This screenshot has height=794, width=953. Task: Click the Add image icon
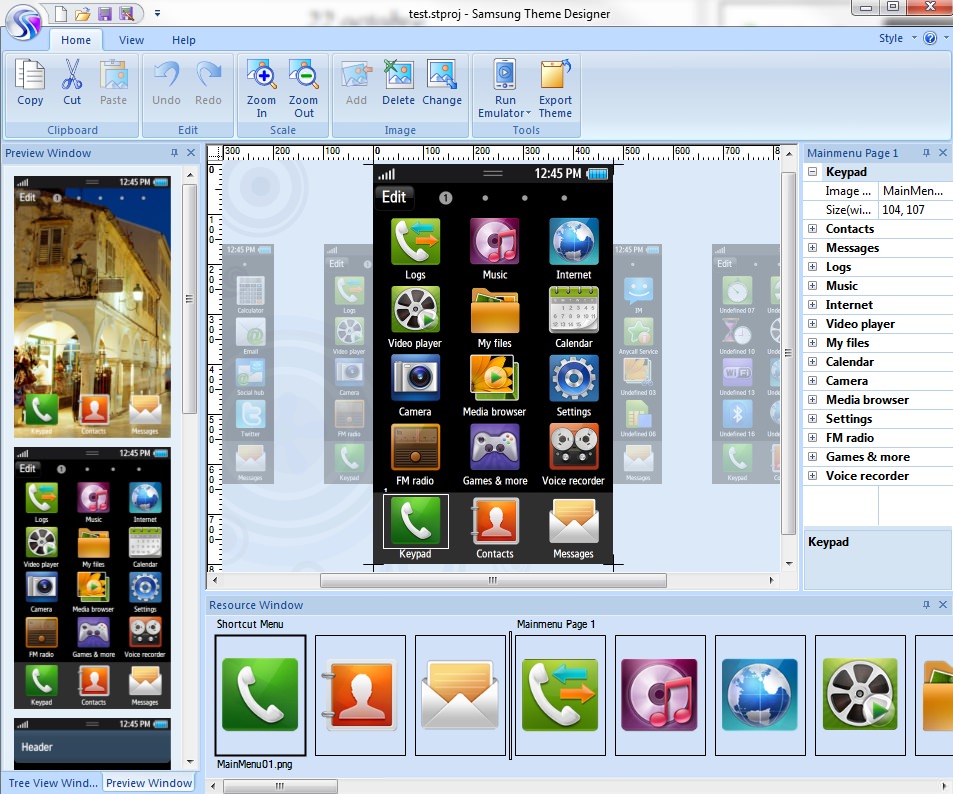(x=356, y=75)
